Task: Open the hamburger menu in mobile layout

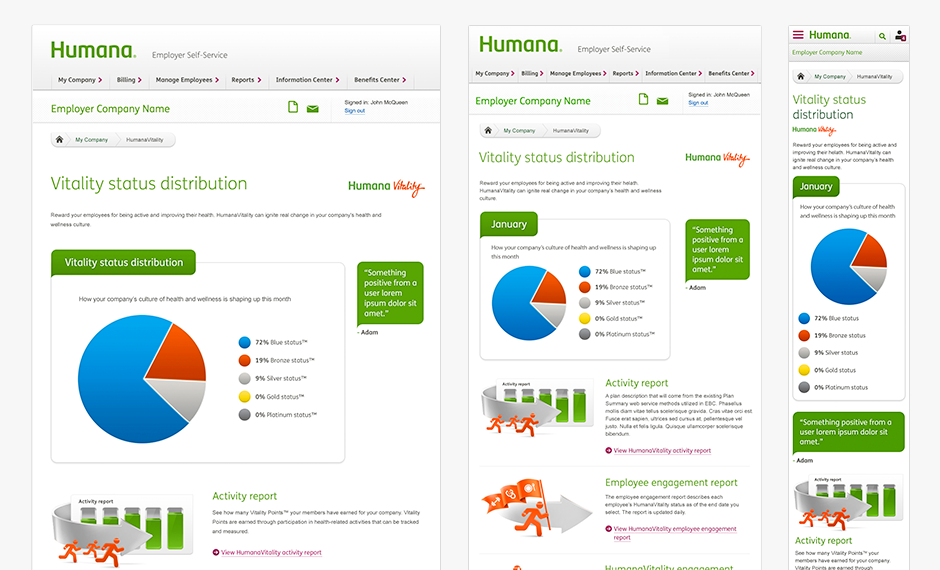Action: [x=798, y=35]
